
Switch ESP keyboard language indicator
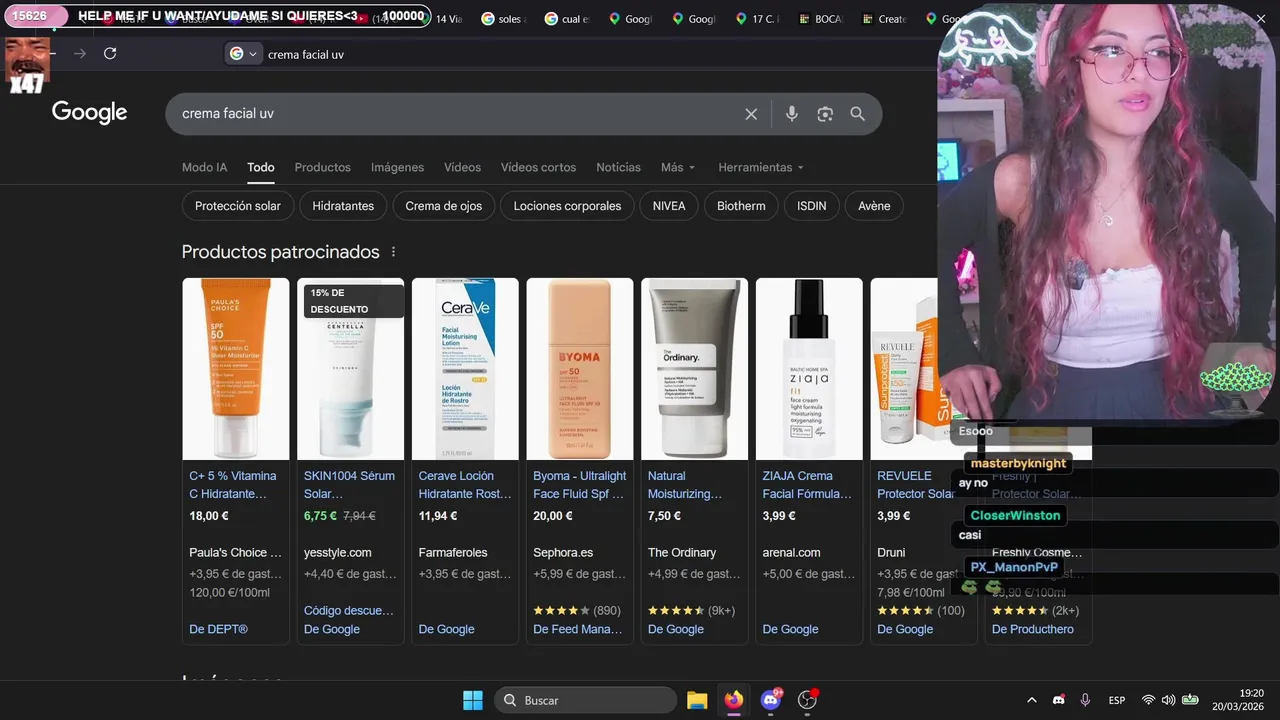coord(1117,700)
